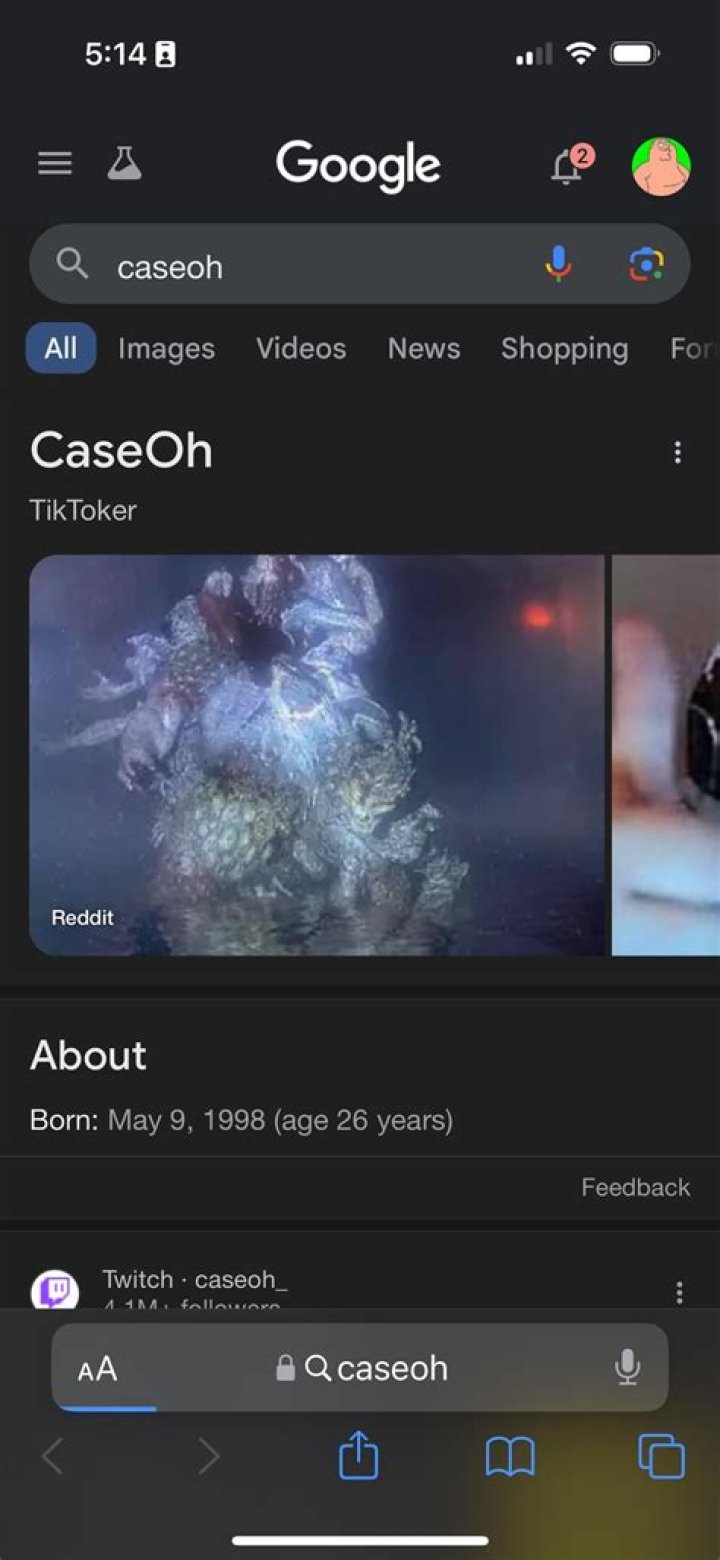Open Google Lens camera search
The height and width of the screenshot is (1560, 720).
click(x=646, y=264)
